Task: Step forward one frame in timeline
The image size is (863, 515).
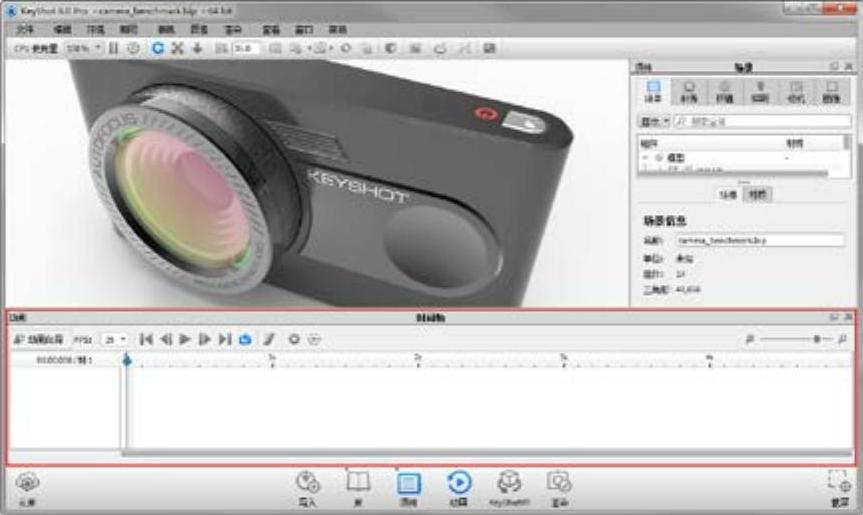Action: pos(204,339)
